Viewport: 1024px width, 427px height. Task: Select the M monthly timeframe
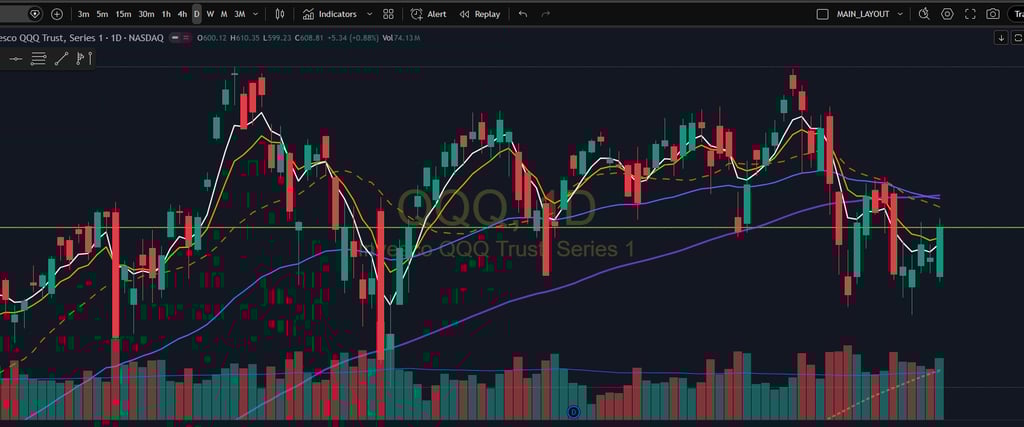click(224, 14)
